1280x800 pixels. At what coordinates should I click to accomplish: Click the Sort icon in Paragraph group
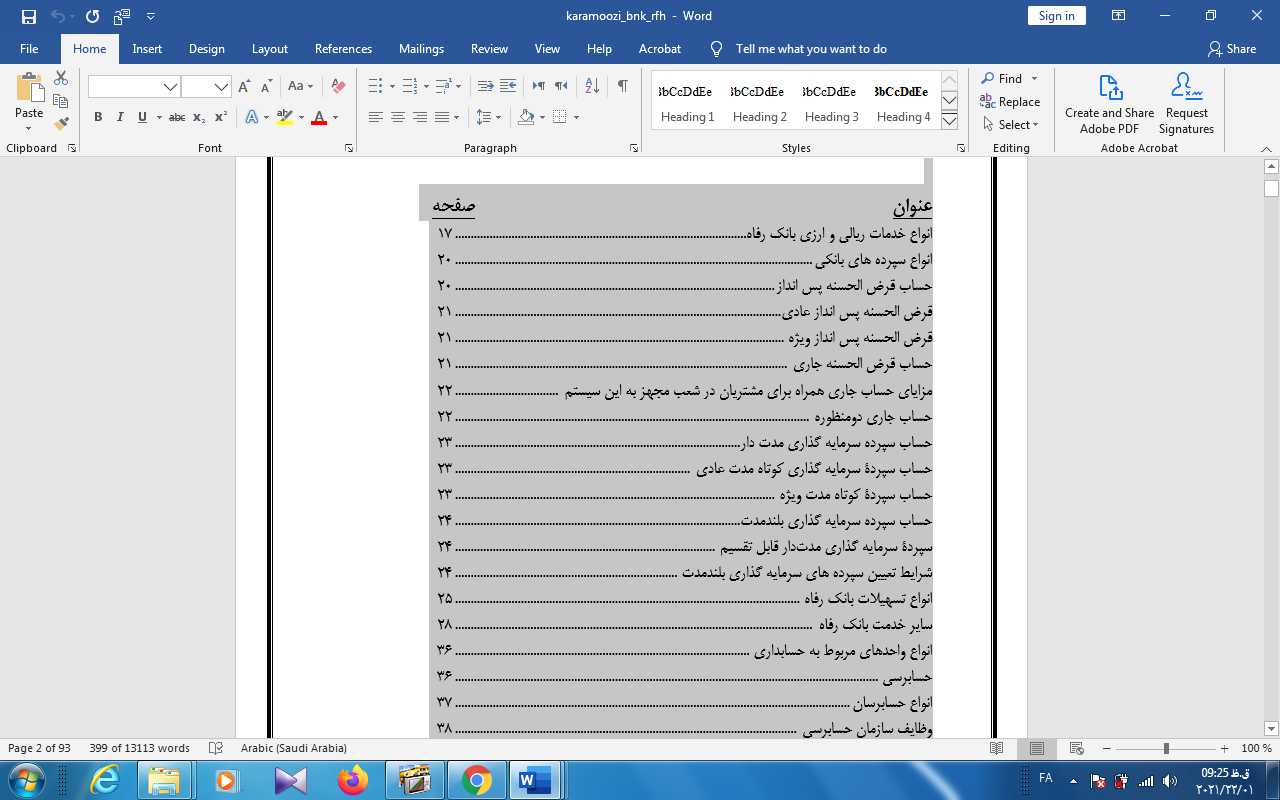pyautogui.click(x=591, y=86)
